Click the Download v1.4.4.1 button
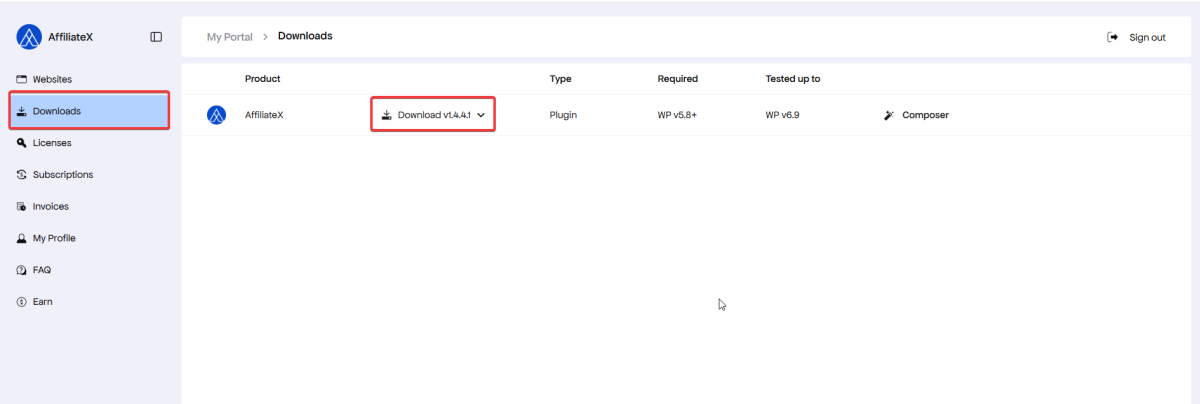 click(433, 115)
